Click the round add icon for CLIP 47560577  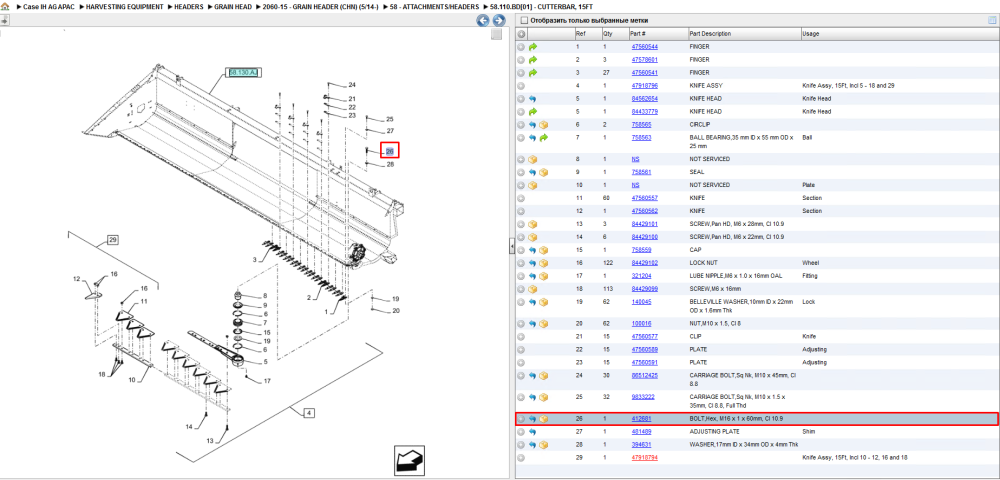pos(521,336)
